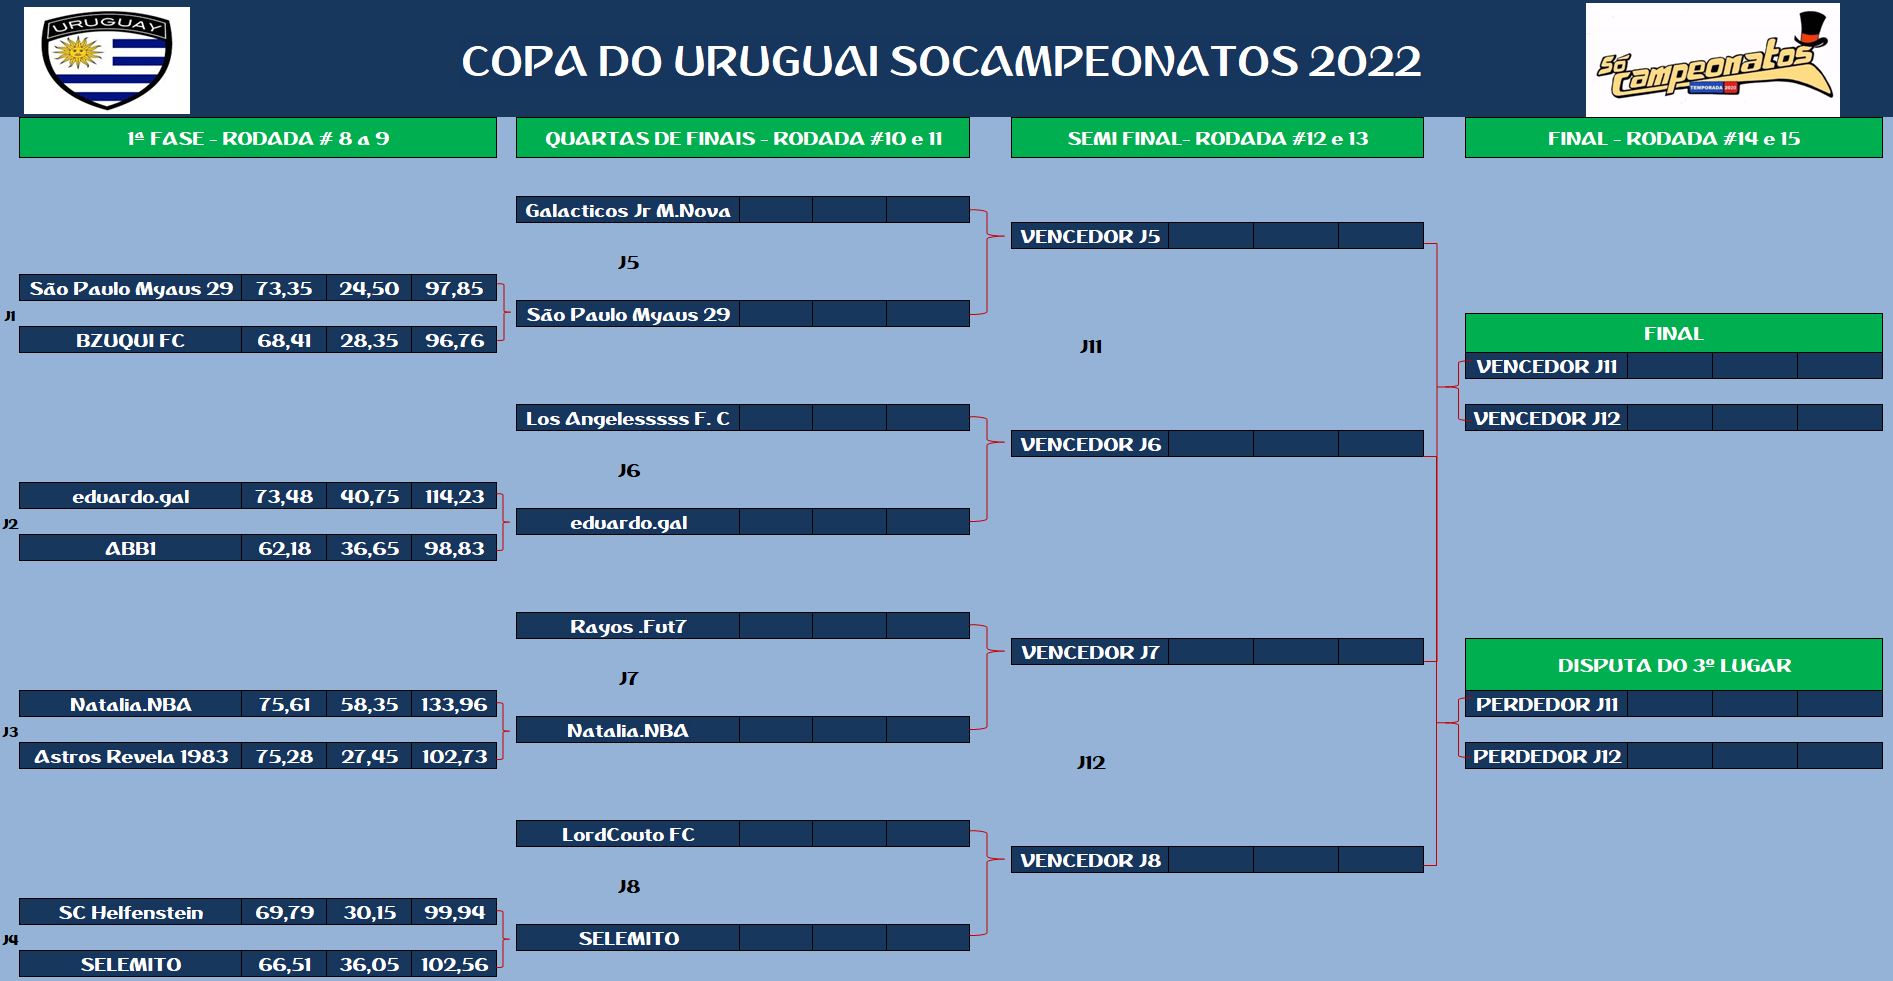1893x981 pixels.
Task: Click the FINAL - RODADA #14 e 15 header
Action: [1673, 138]
